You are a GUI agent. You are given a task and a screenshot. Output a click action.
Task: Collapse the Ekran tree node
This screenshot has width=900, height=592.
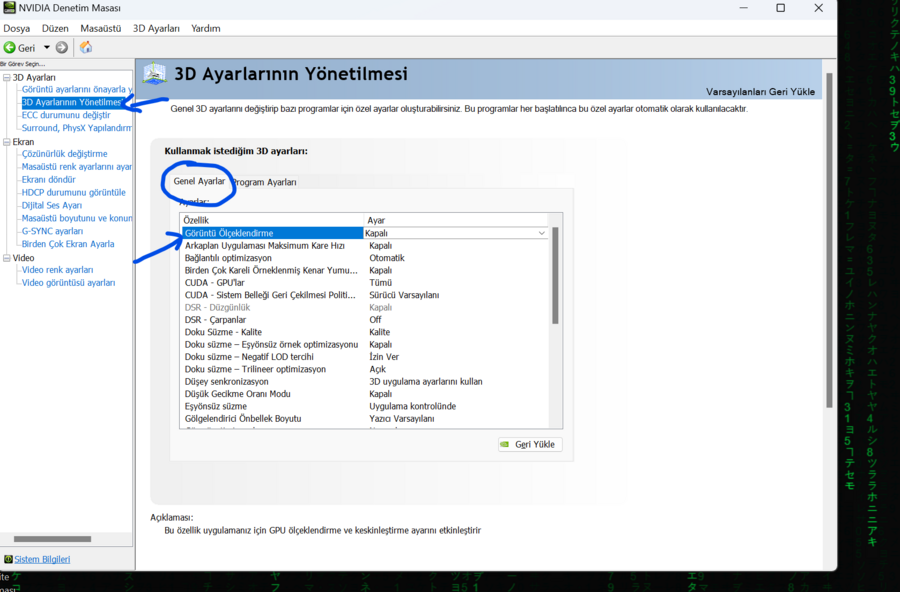click(x=7, y=142)
